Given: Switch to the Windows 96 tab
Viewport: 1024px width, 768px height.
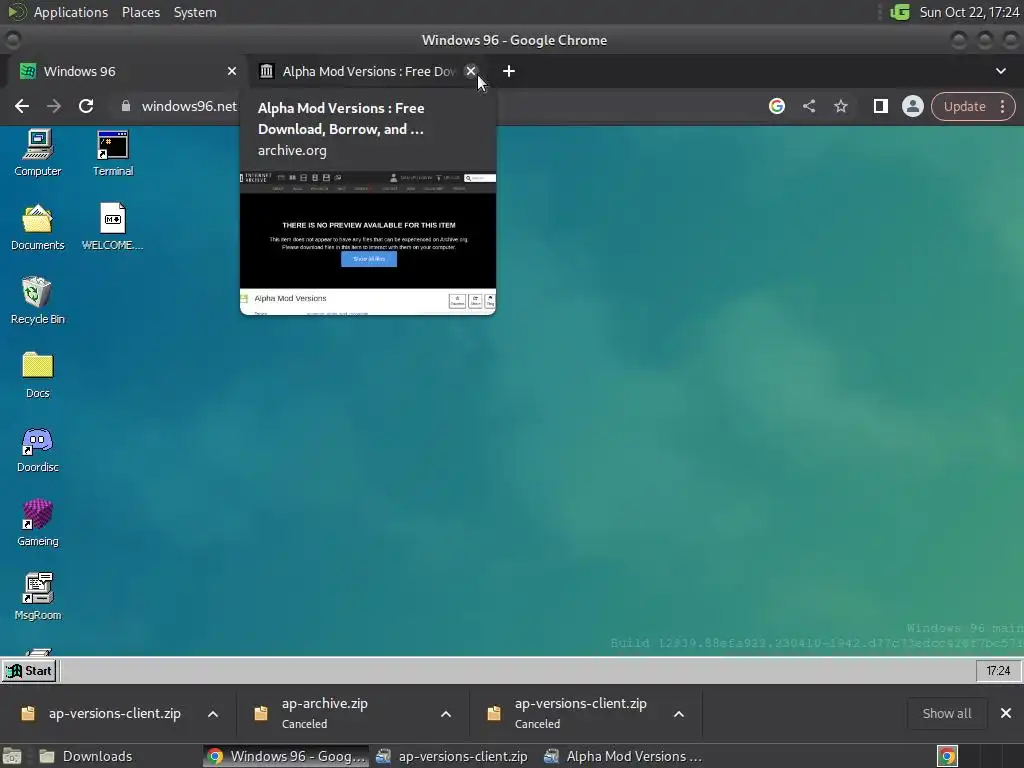Looking at the screenshot, I should click(x=124, y=71).
